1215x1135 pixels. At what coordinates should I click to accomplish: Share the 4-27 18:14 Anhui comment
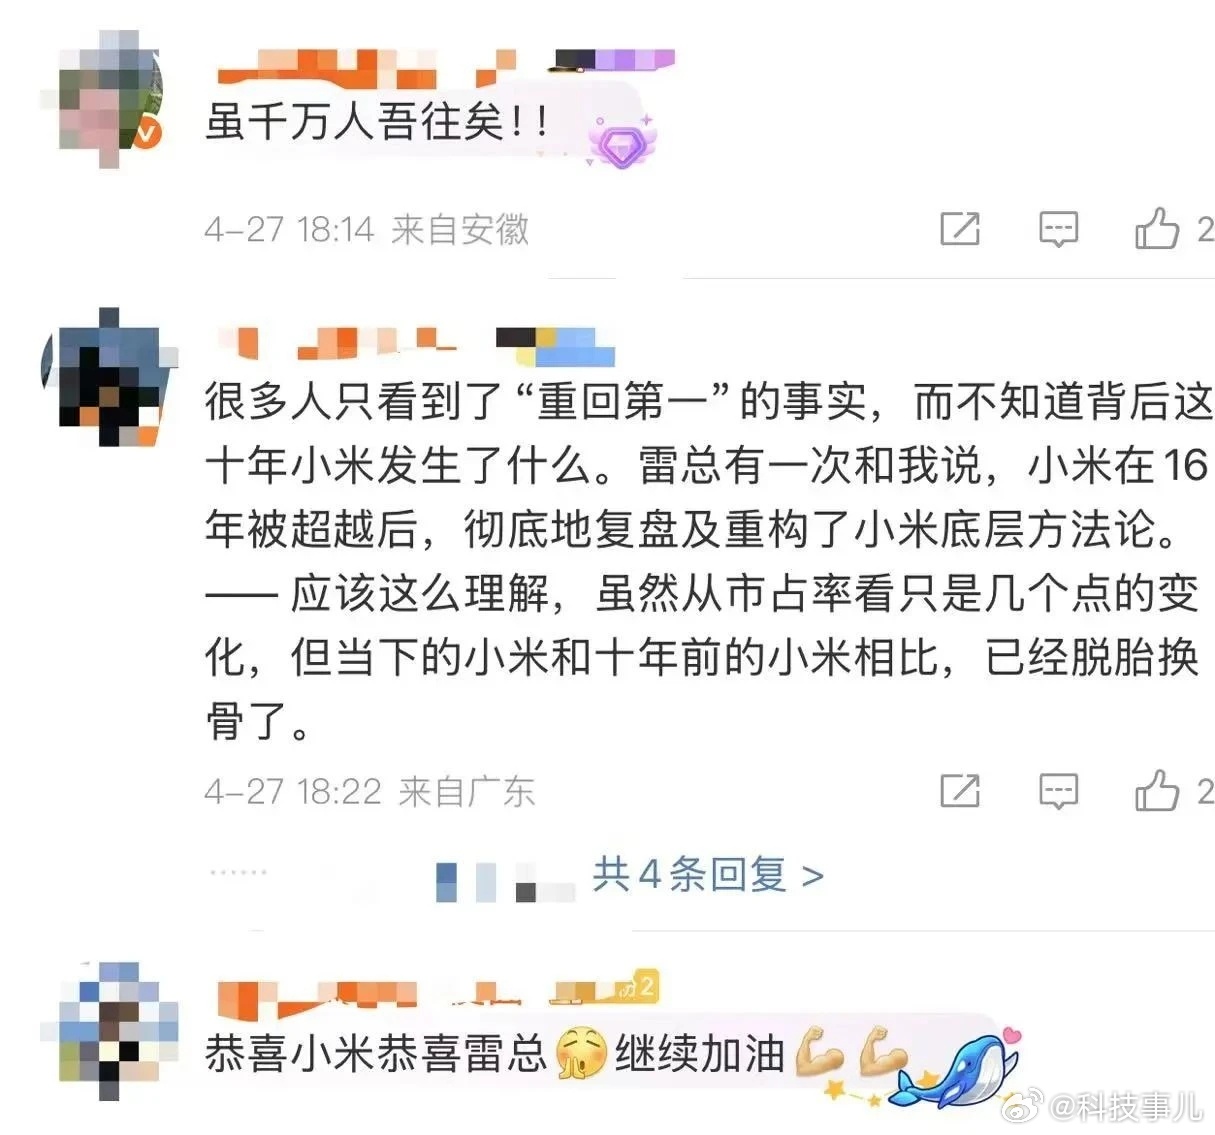click(959, 230)
